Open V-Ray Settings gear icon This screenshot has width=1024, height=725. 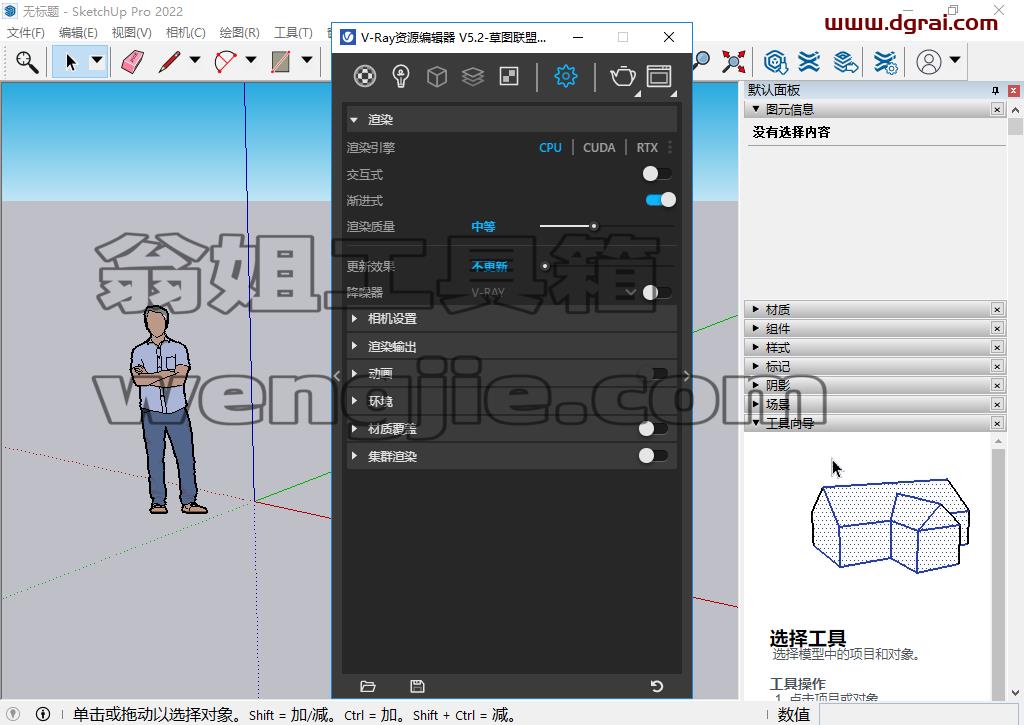[566, 76]
